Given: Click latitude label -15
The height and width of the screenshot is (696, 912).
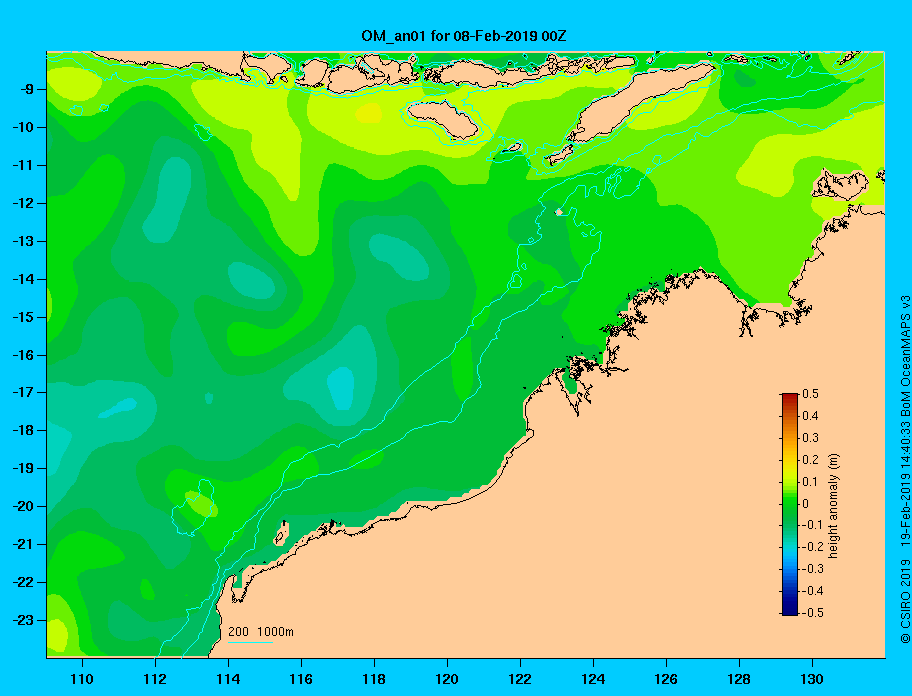Looking at the screenshot, I should pyautogui.click(x=22, y=317).
